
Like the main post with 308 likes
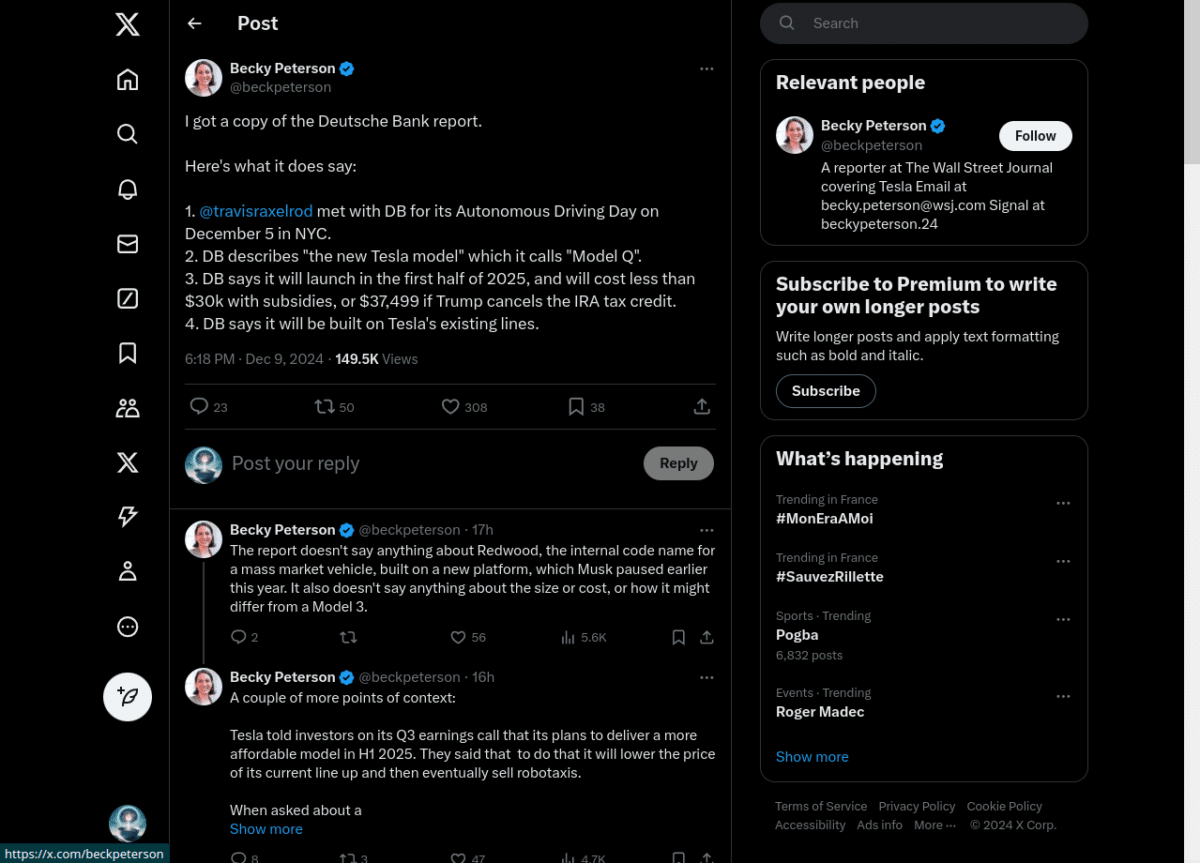[x=464, y=407]
